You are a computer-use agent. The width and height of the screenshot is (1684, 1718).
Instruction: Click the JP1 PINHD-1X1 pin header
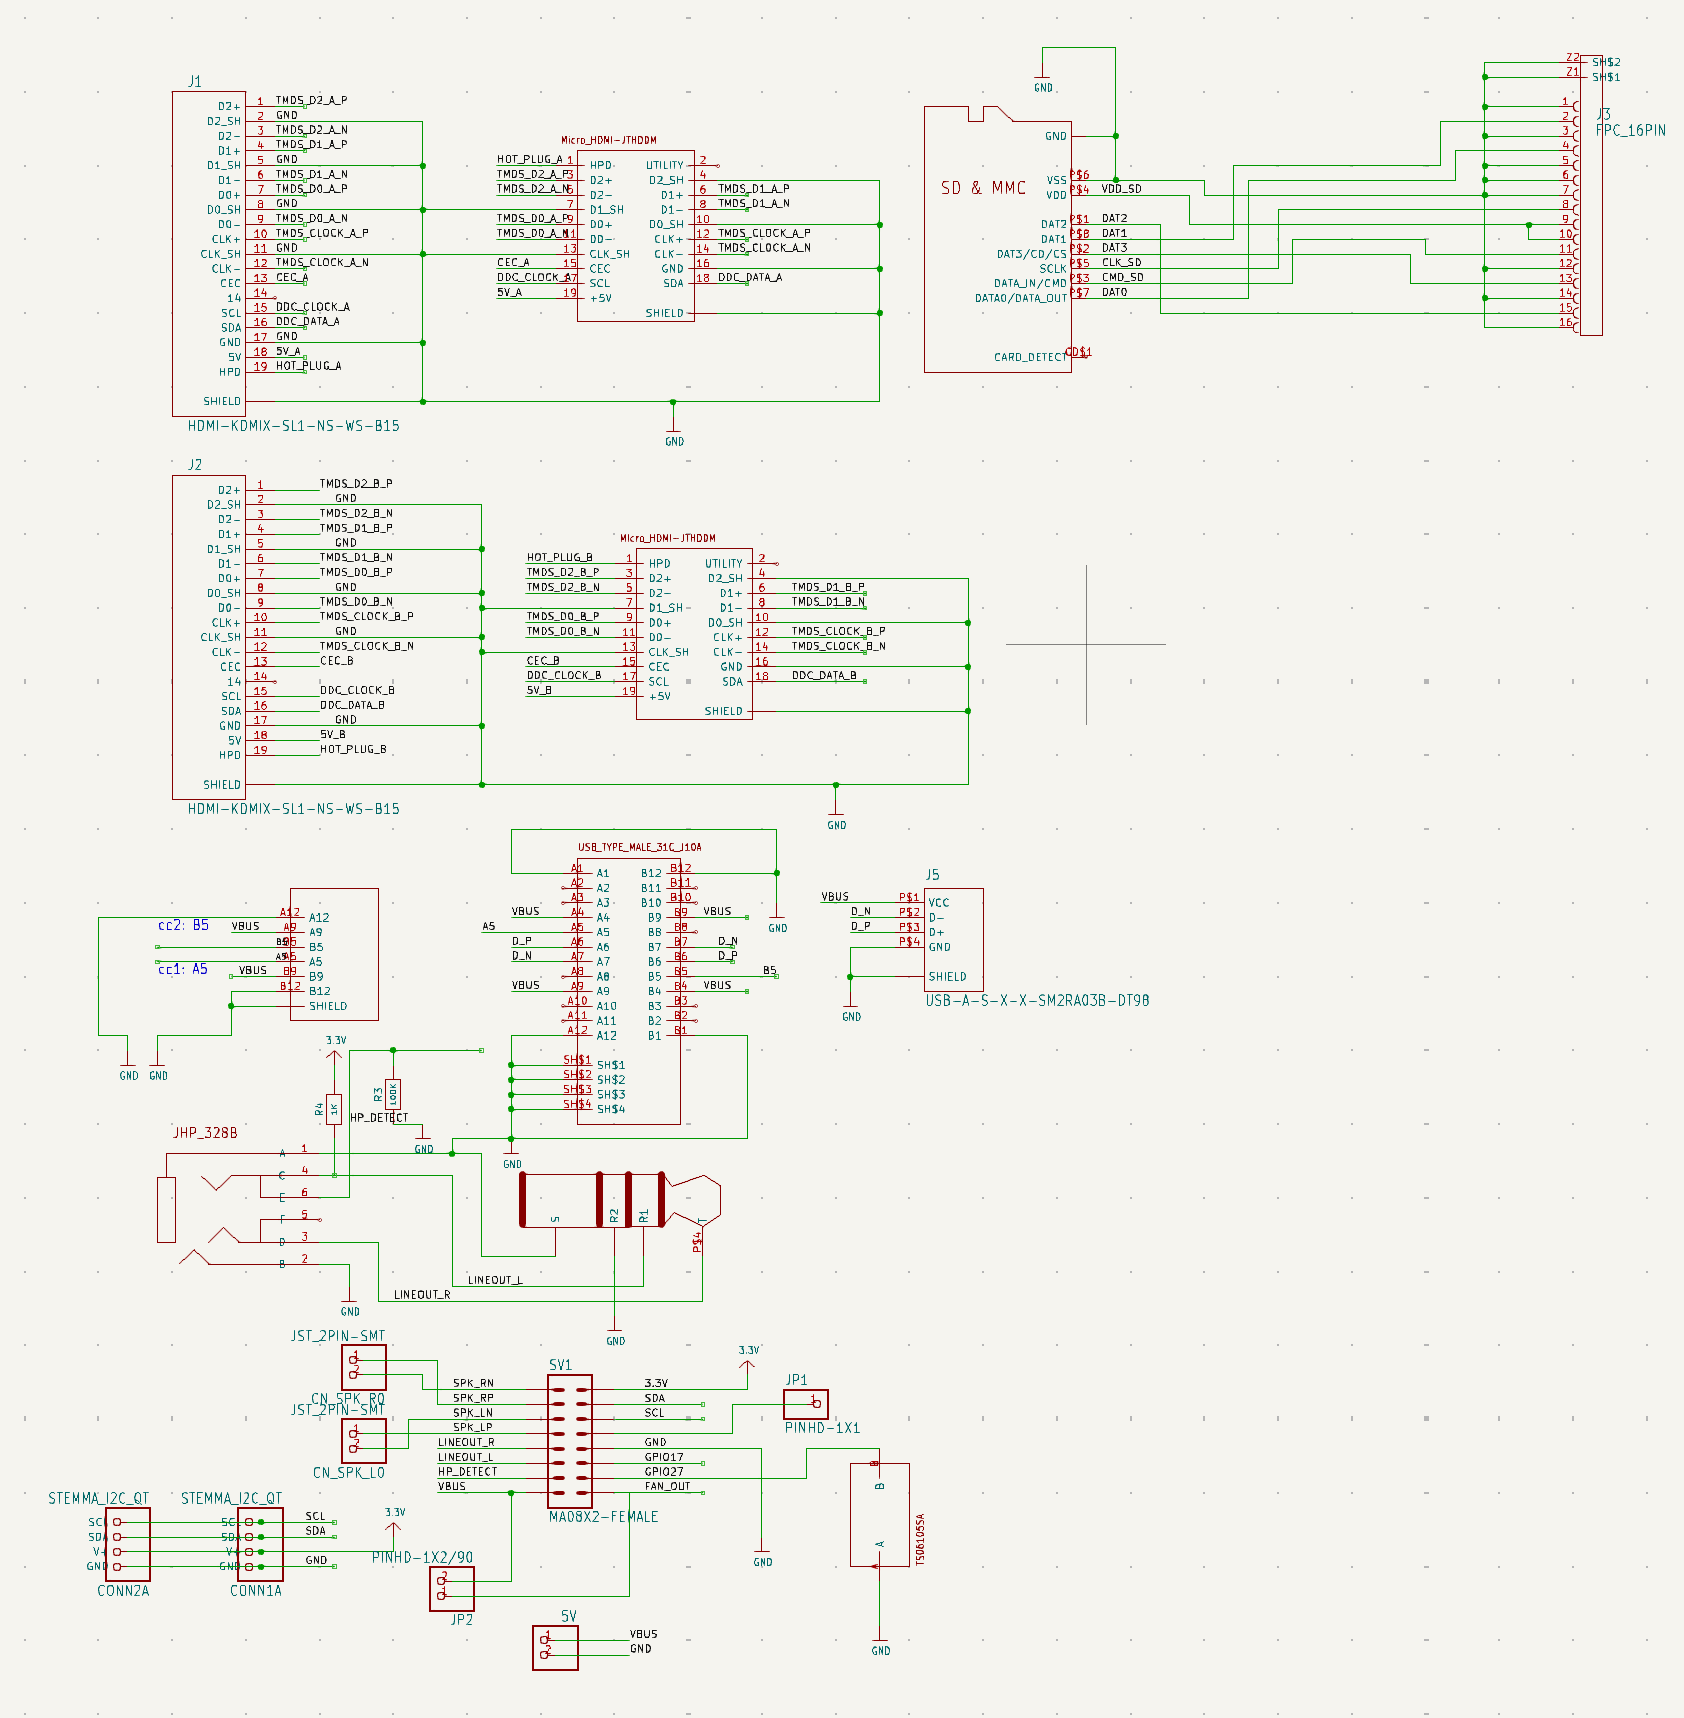tap(806, 1403)
